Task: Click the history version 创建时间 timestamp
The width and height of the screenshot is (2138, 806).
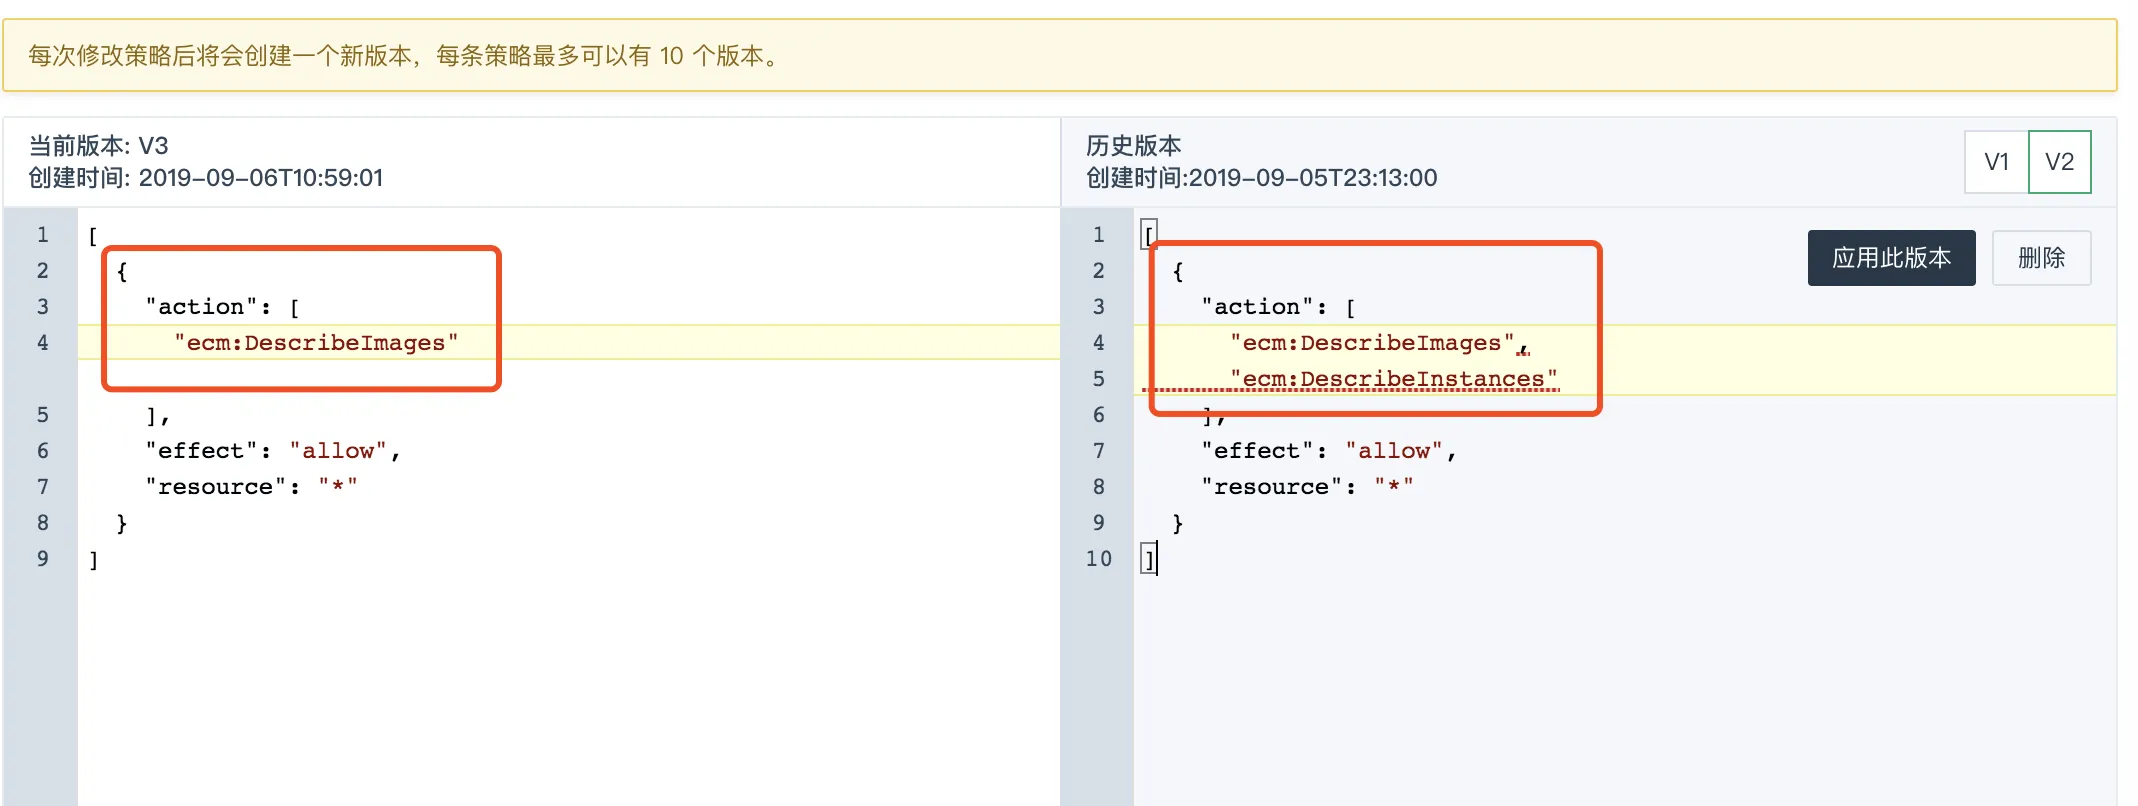Action: (1261, 178)
